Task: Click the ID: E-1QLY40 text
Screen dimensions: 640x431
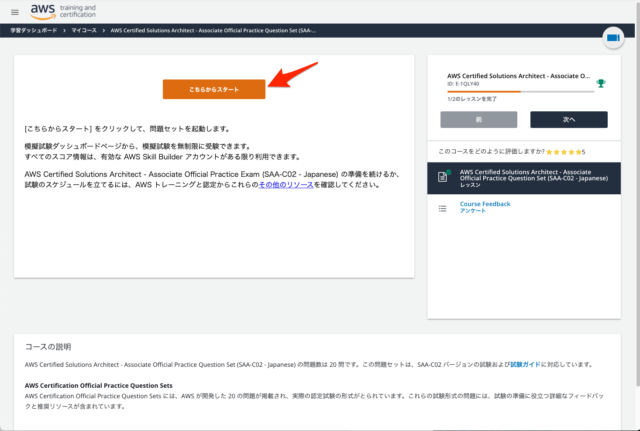Action: 463,84
